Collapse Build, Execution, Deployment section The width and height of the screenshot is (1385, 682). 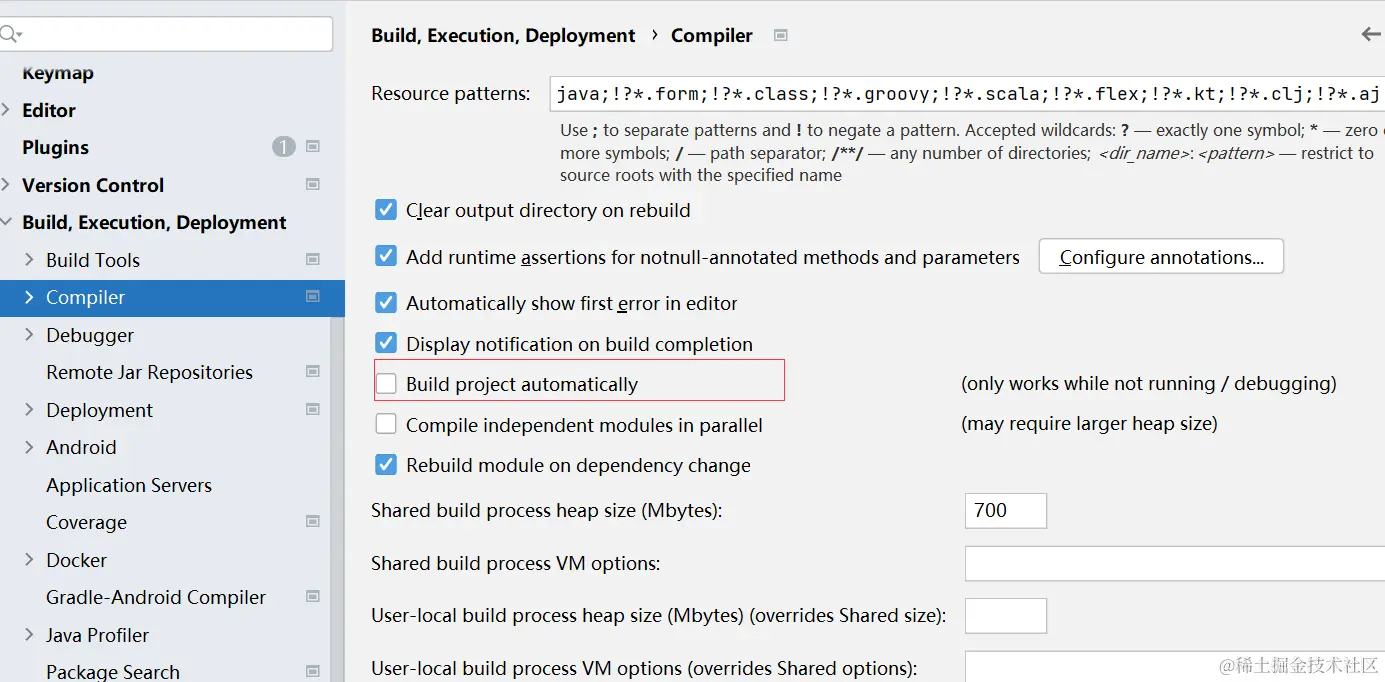pos(6,222)
